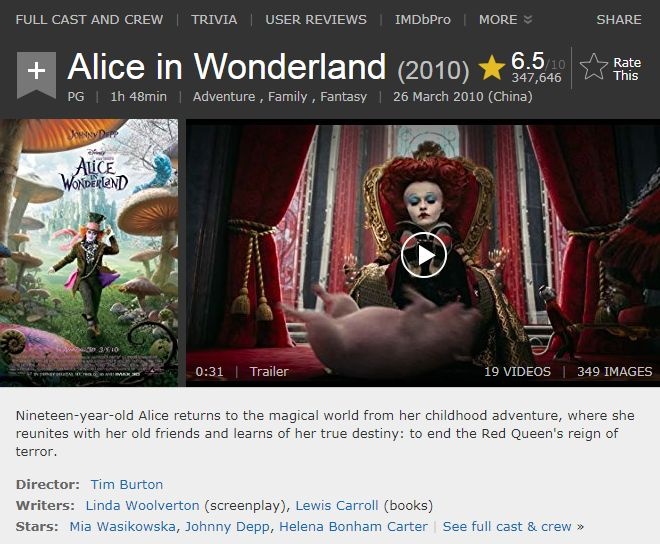
Task: Go to USER REVIEWS
Action: (x=316, y=19)
